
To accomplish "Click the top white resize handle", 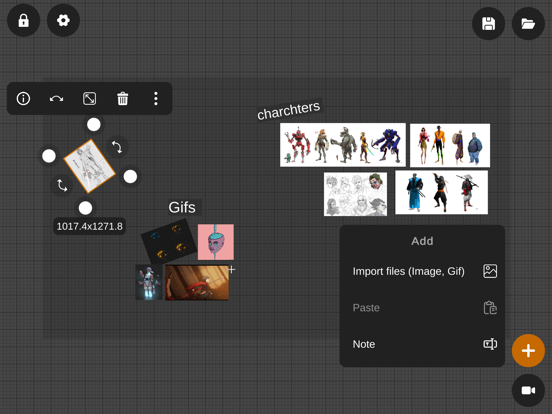I will tap(94, 125).
